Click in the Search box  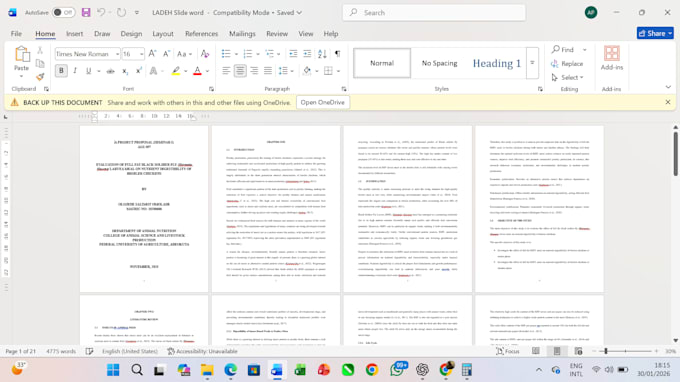(x=434, y=13)
